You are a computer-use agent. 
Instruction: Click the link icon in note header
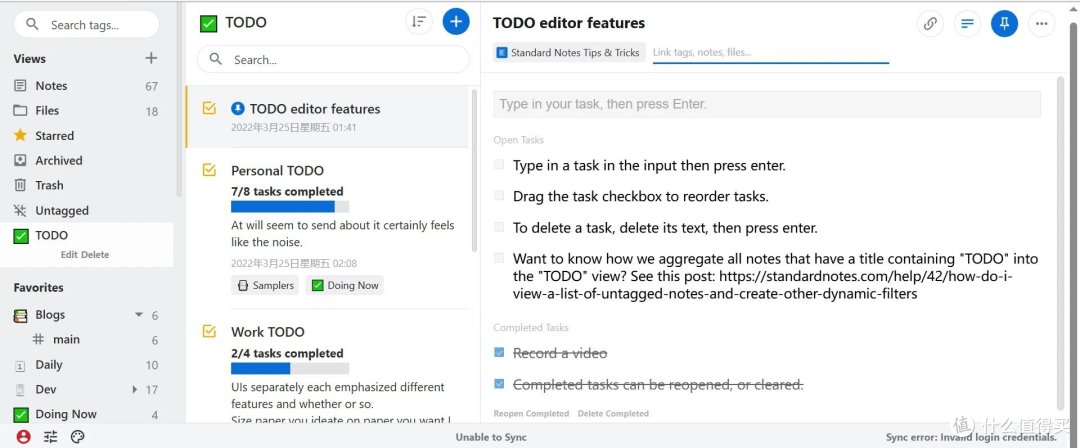coord(930,23)
